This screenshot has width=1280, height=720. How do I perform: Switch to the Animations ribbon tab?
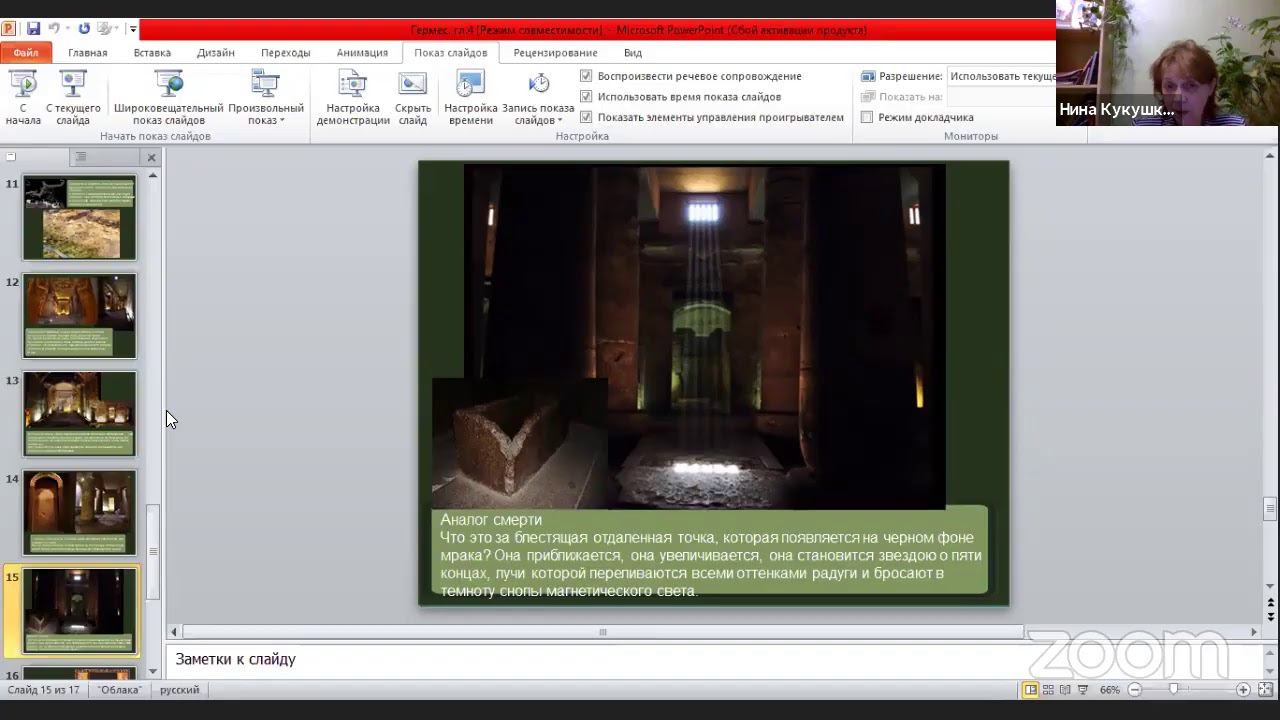[362, 53]
